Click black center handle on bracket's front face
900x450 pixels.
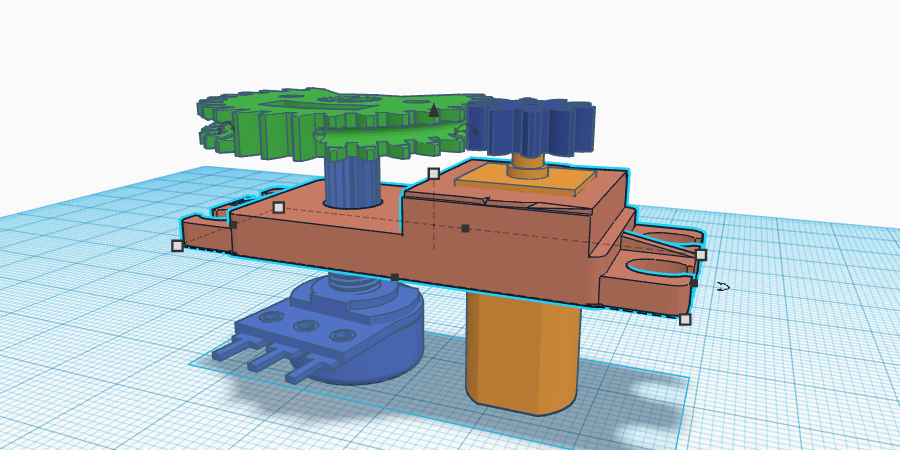coord(465,228)
